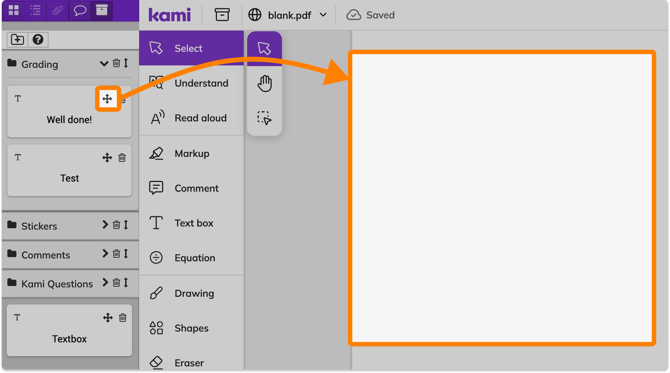Choose the Drawing tool
The height and width of the screenshot is (373, 670).
pyautogui.click(x=191, y=293)
